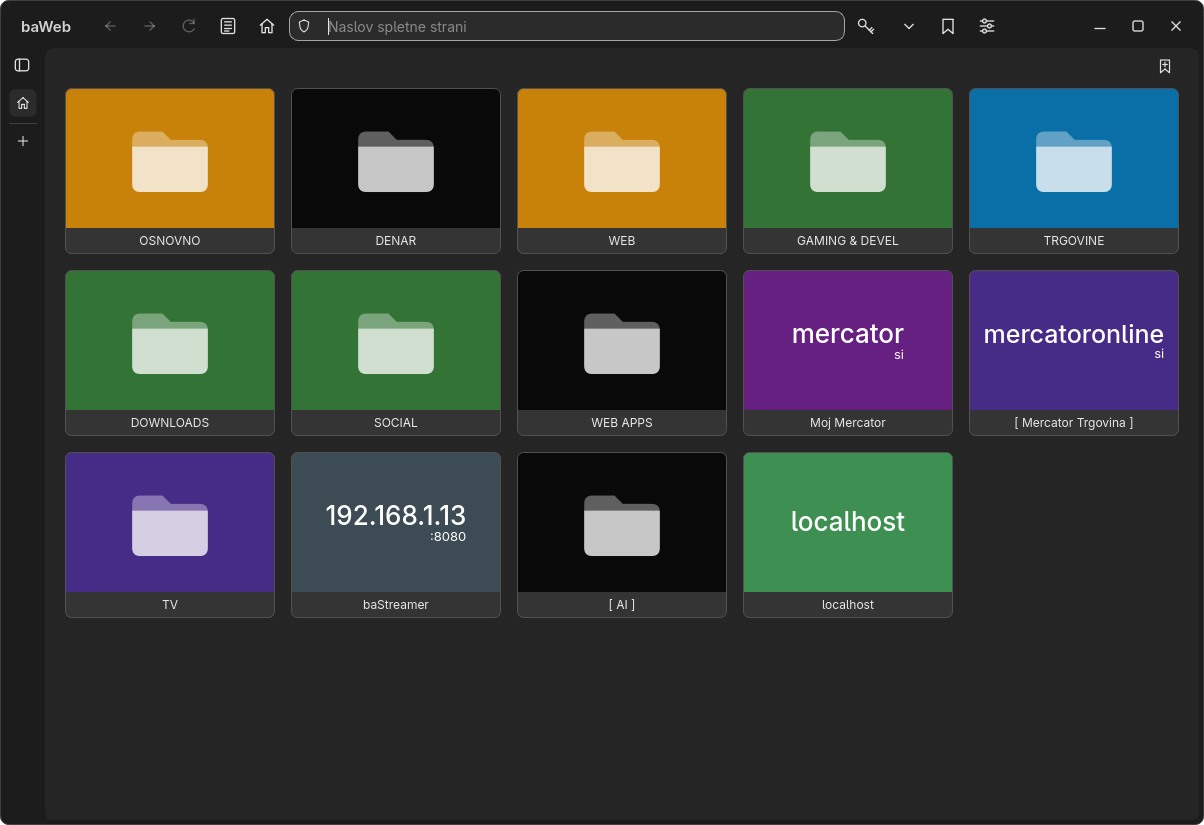Open the passwords key icon
The image size is (1204, 825).
pos(866,26)
